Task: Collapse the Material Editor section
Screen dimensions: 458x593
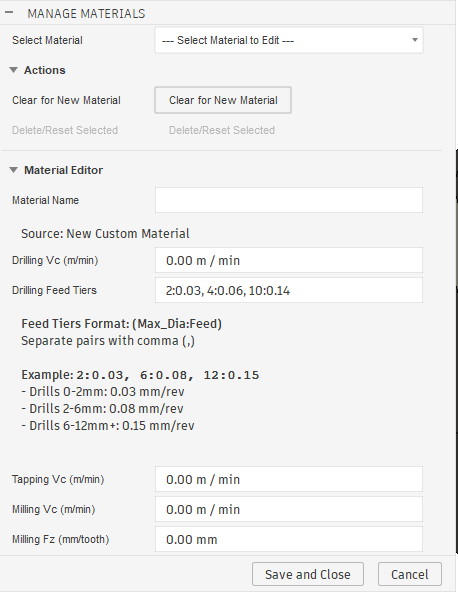Action: [14, 170]
